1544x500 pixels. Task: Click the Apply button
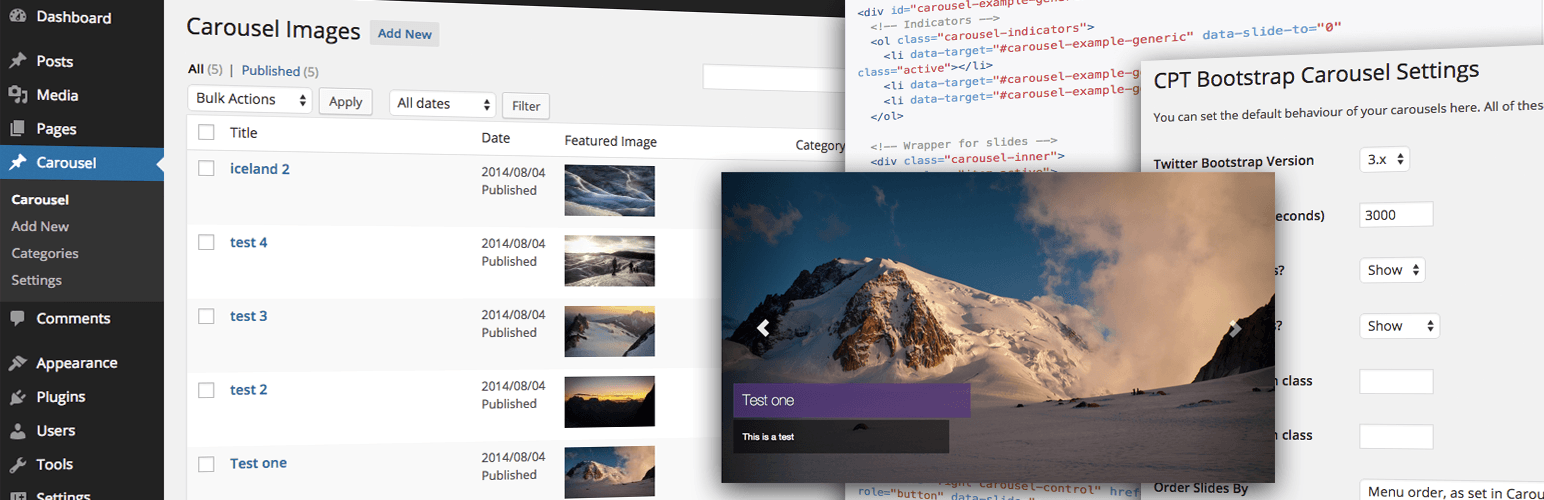(x=345, y=102)
